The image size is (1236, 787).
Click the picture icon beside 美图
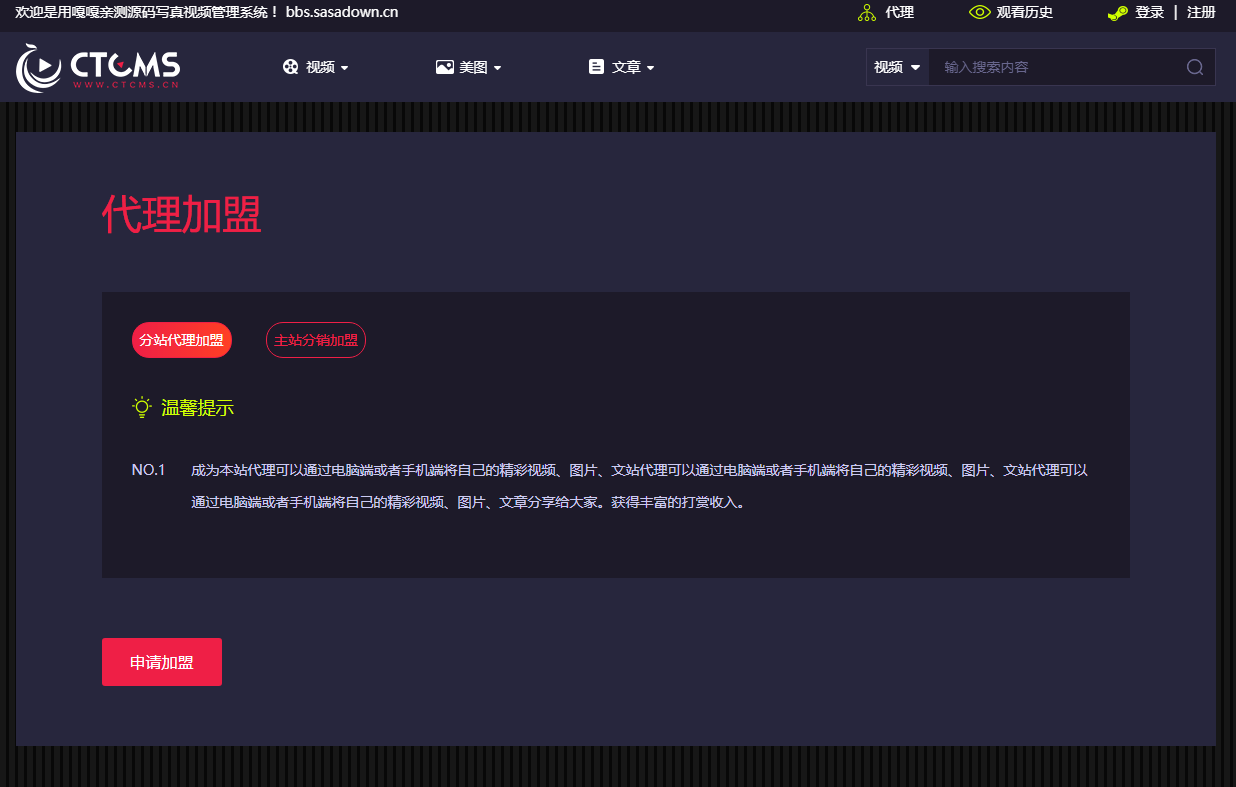point(445,67)
